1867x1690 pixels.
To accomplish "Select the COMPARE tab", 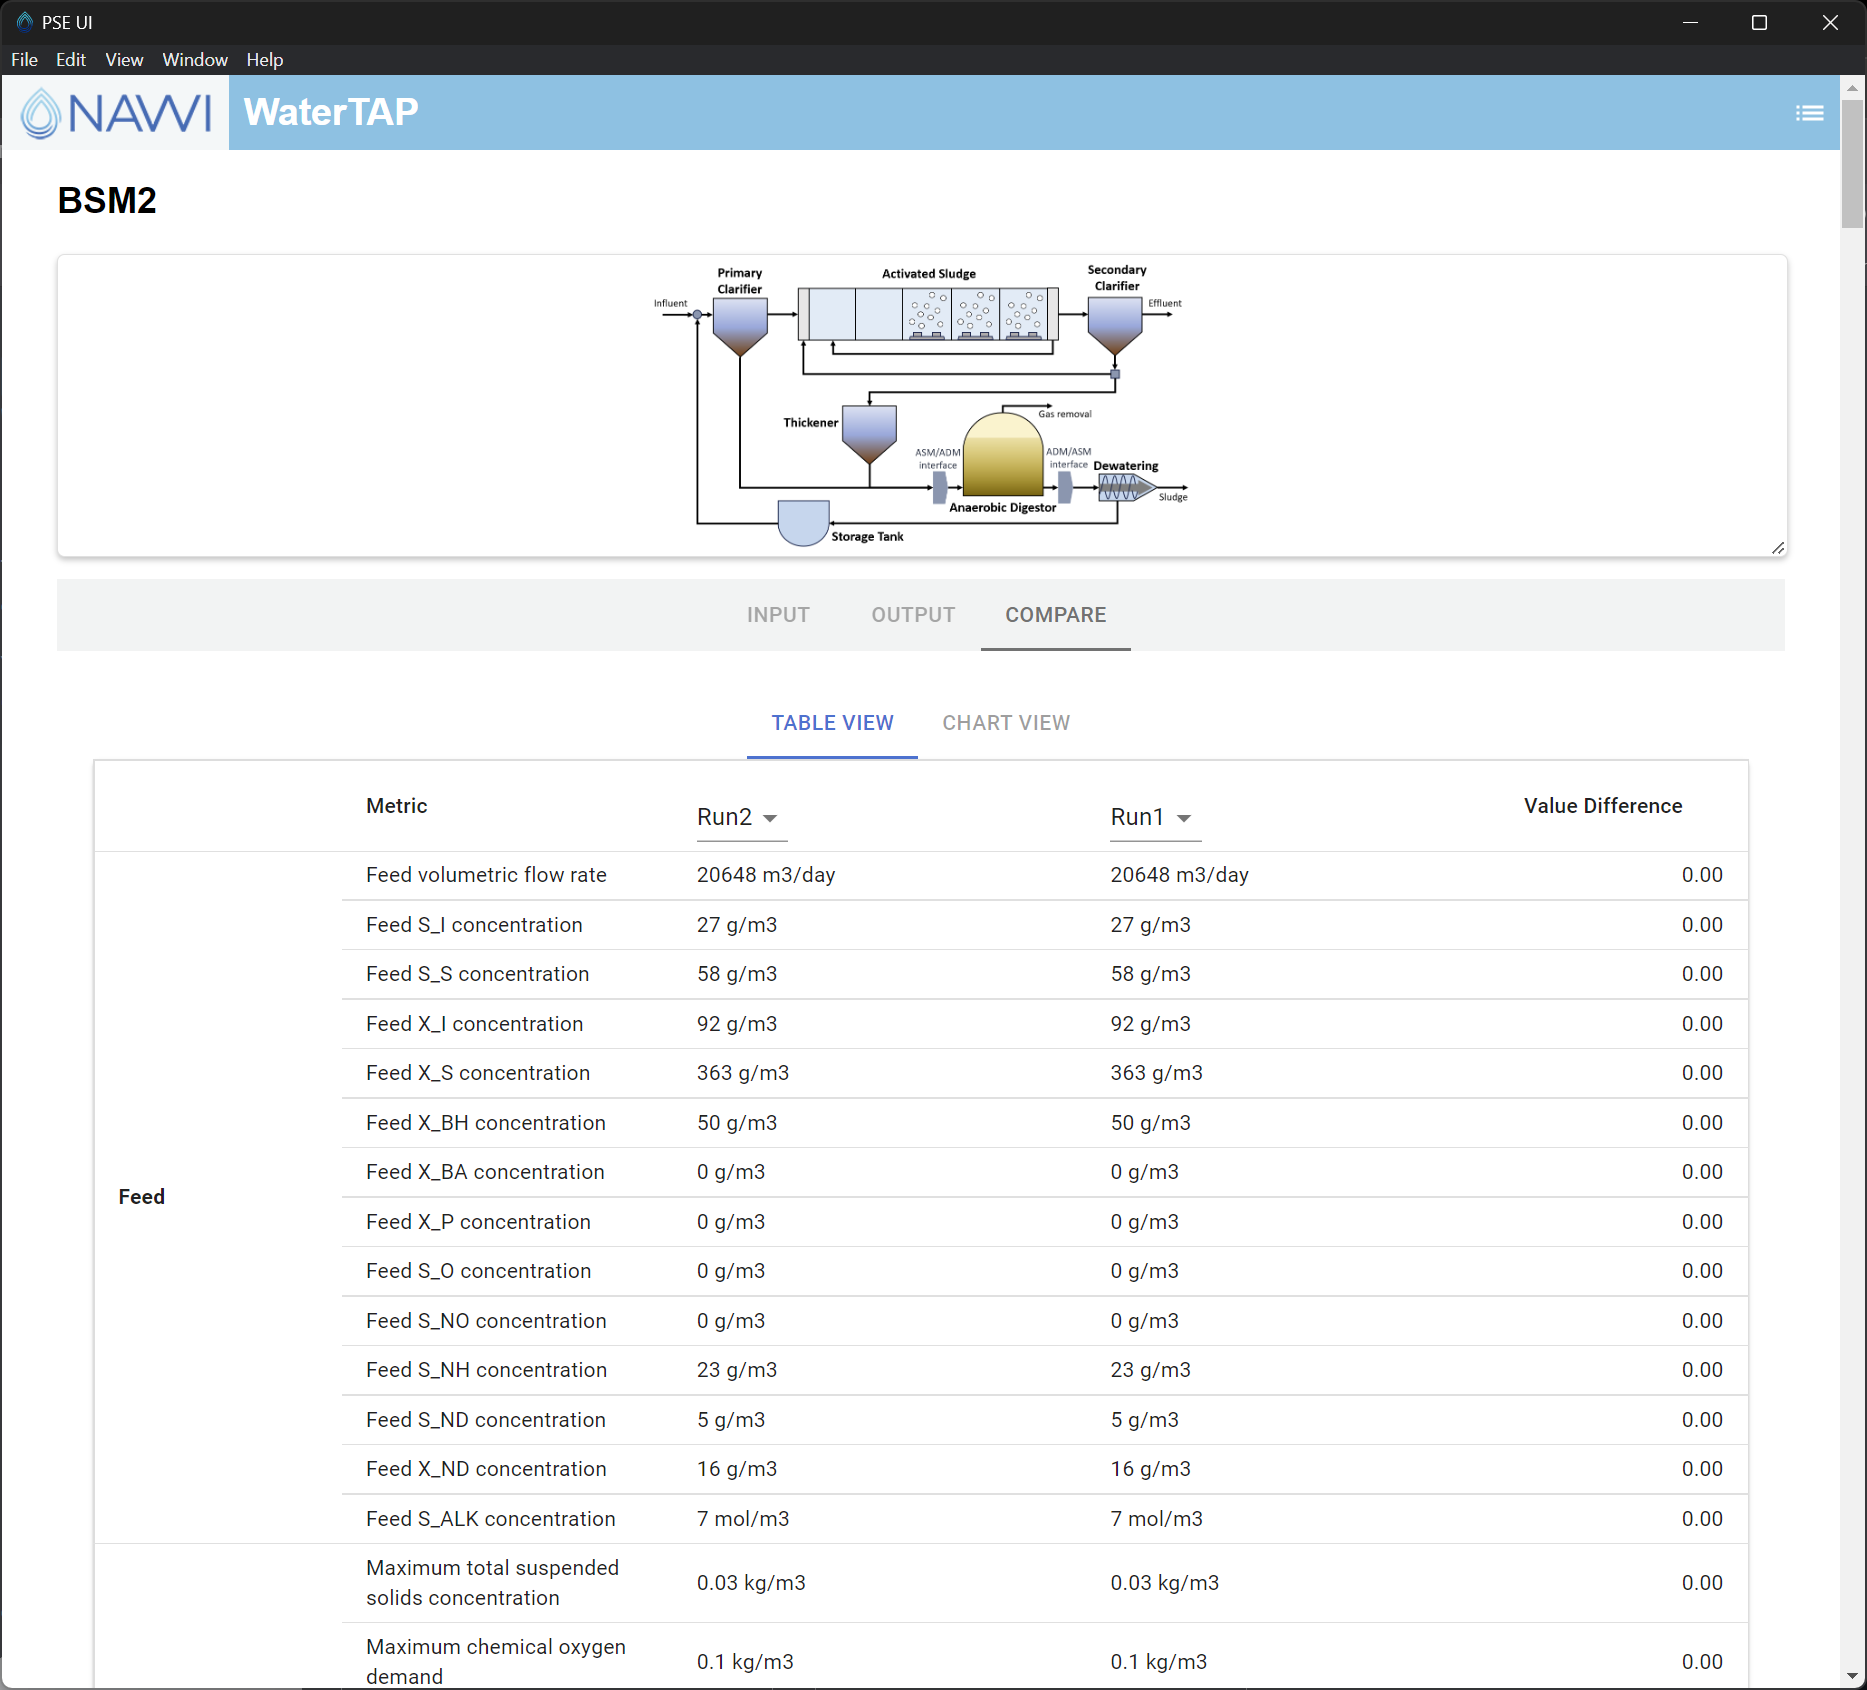I will (x=1056, y=615).
